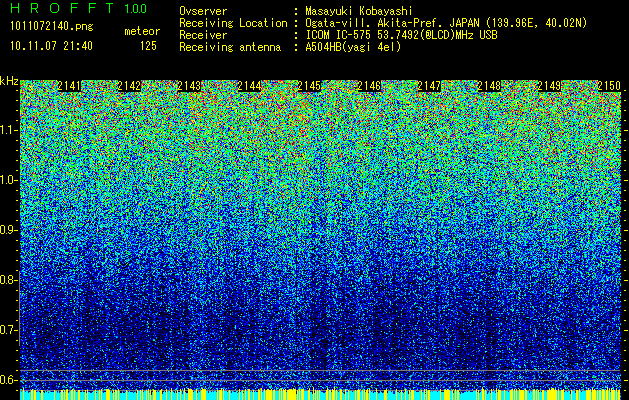Click the observer name Masayuki Kobayashi
Viewport: 629px width, 400px height.
point(359,11)
